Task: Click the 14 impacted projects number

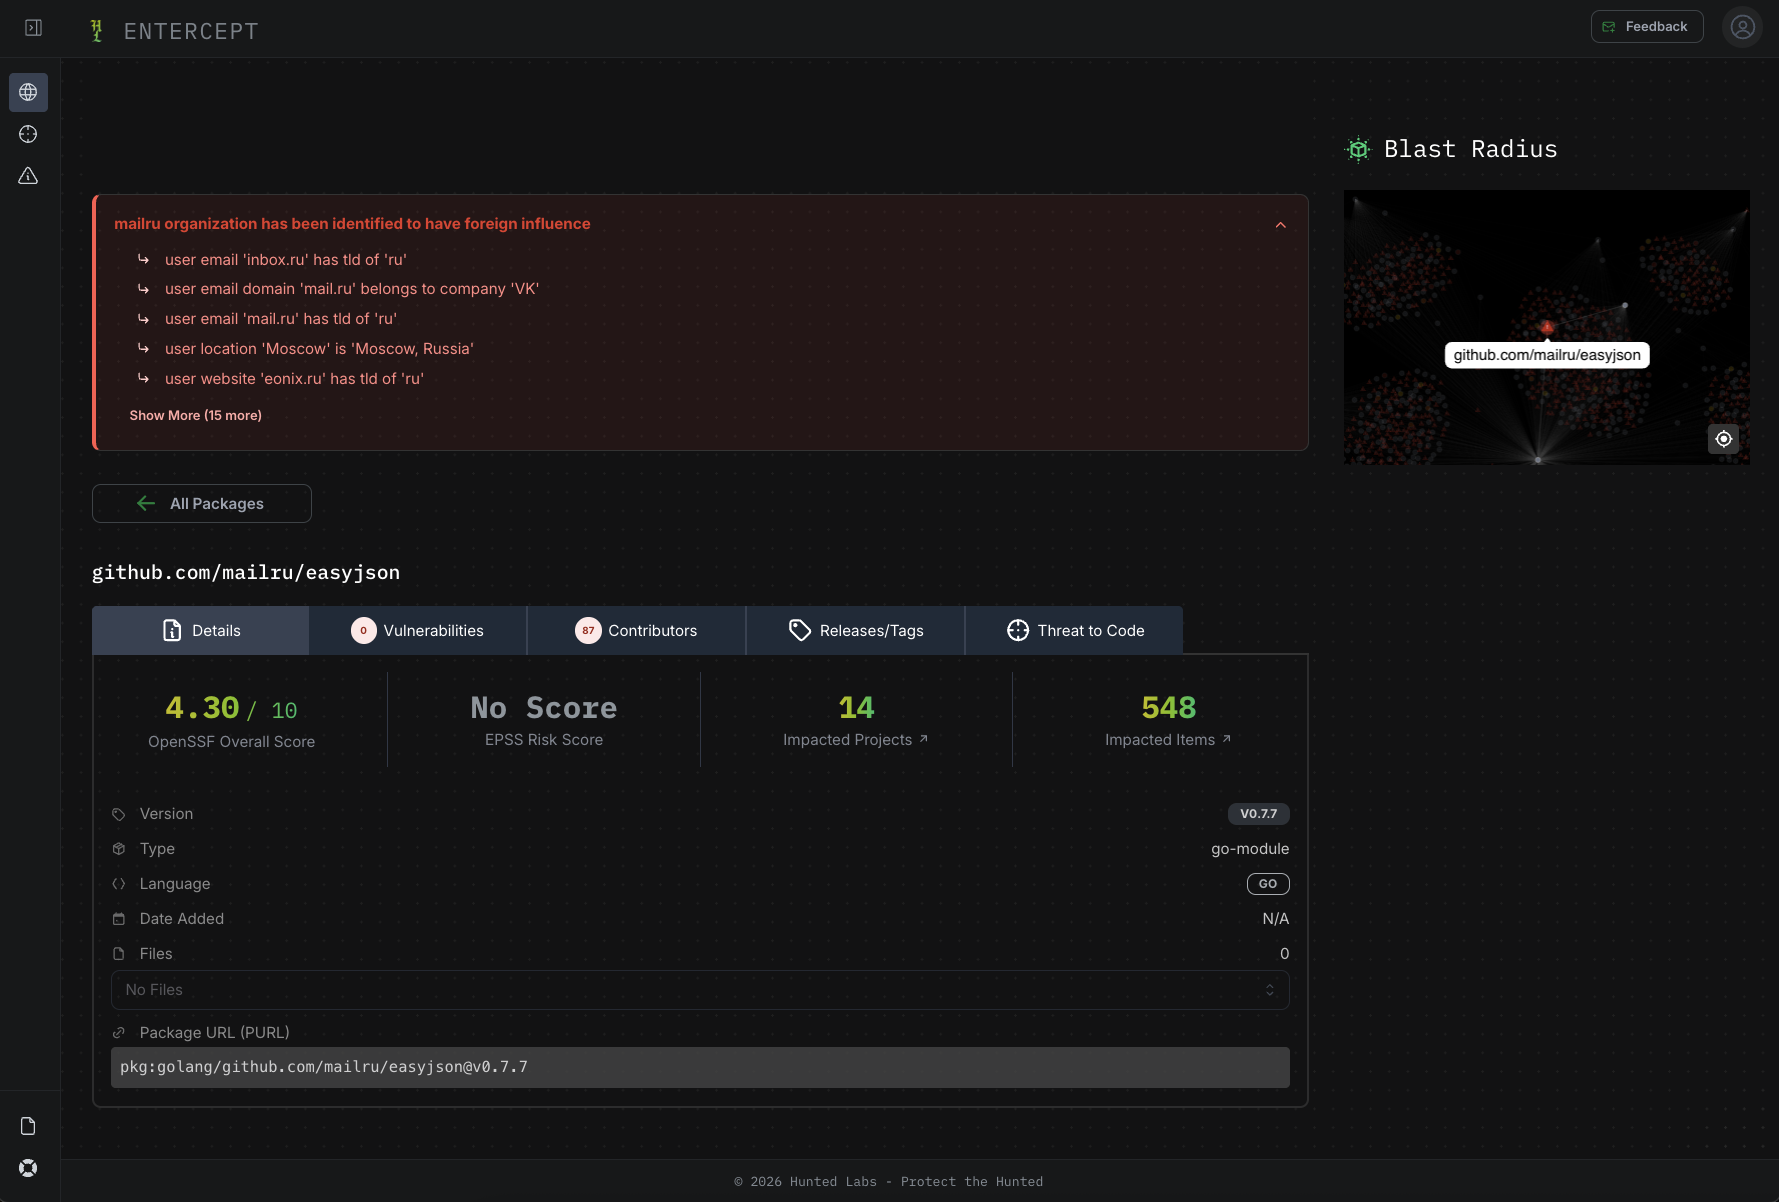Action: click(x=856, y=708)
